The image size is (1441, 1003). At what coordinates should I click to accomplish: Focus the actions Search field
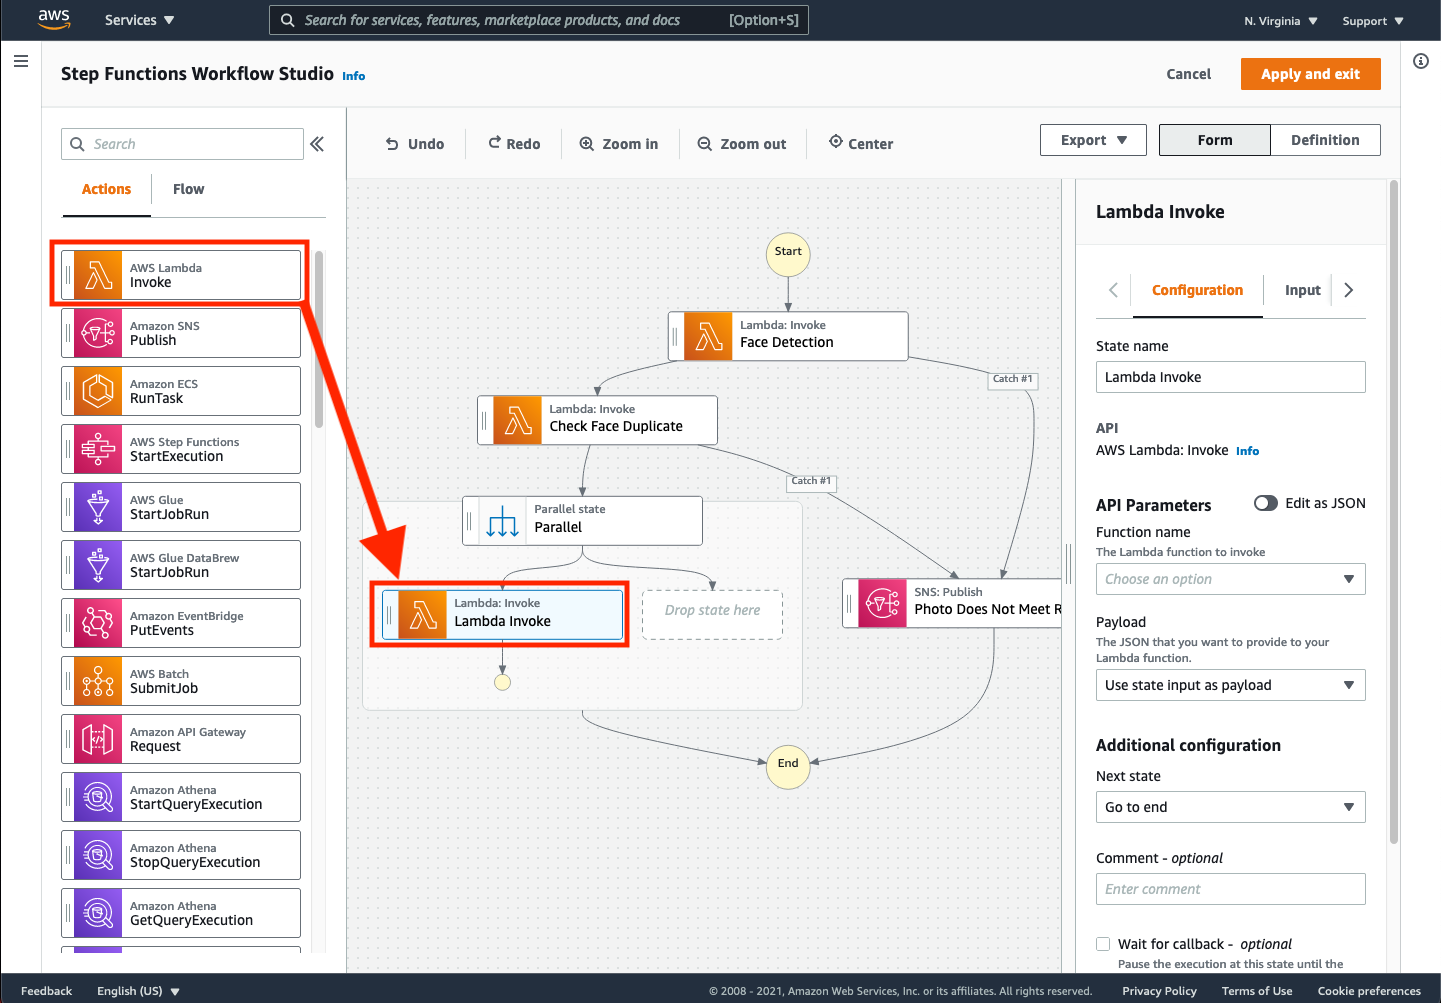point(182,144)
